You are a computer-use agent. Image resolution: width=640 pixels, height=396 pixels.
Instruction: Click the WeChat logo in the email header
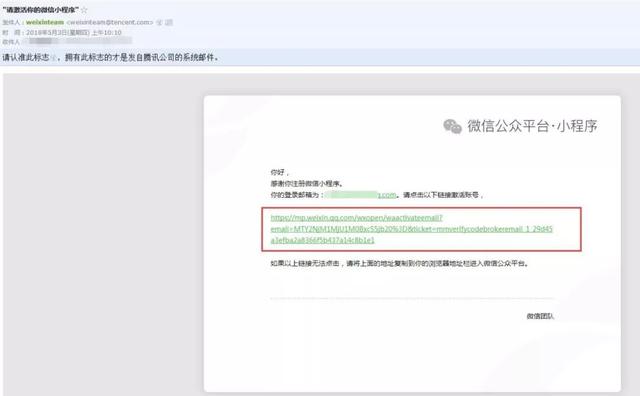coord(452,126)
